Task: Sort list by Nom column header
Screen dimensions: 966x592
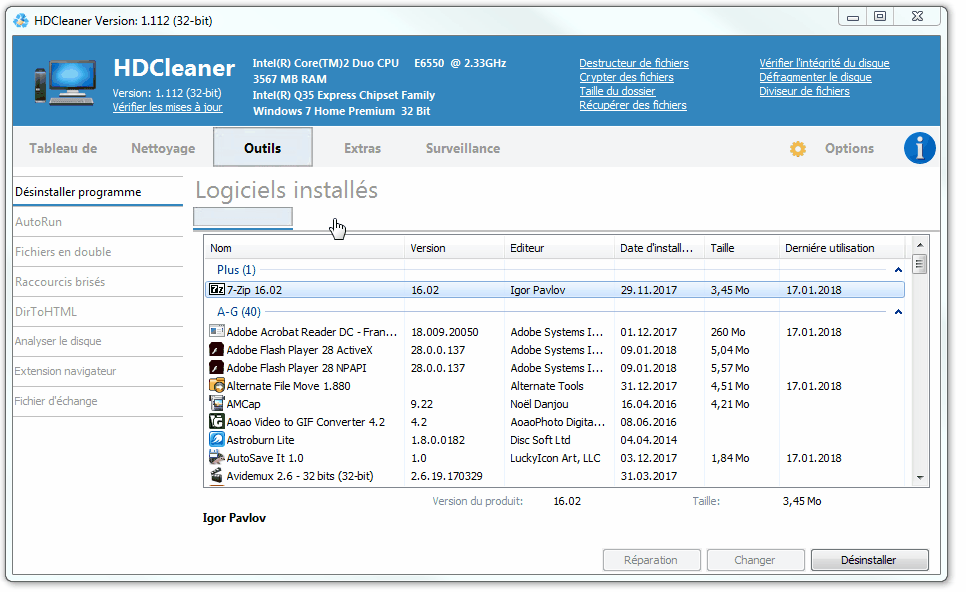Action: [304, 248]
